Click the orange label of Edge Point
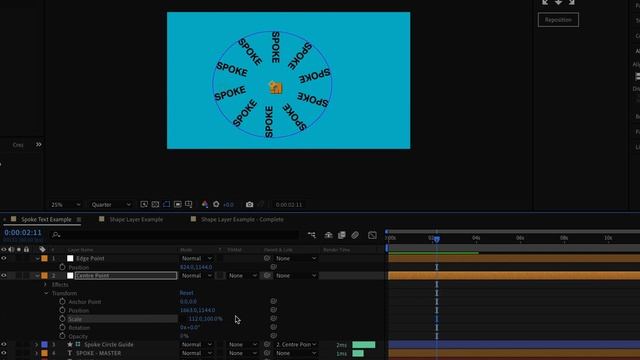Image resolution: width=640 pixels, height=360 pixels. (x=44, y=258)
